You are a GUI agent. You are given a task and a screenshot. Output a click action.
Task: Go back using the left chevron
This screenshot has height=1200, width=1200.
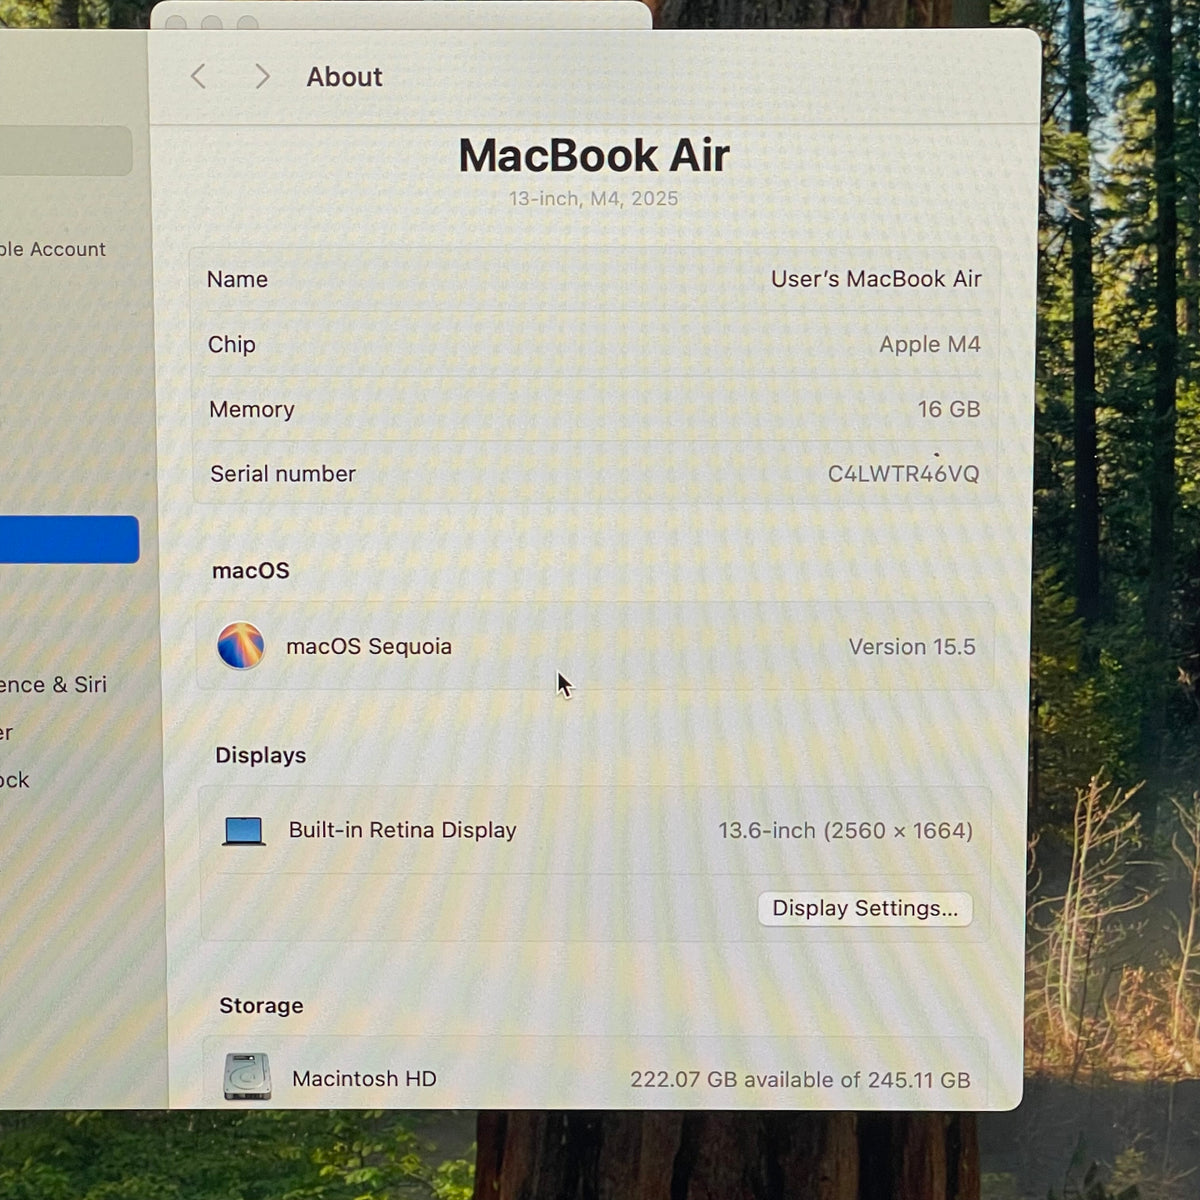198,76
